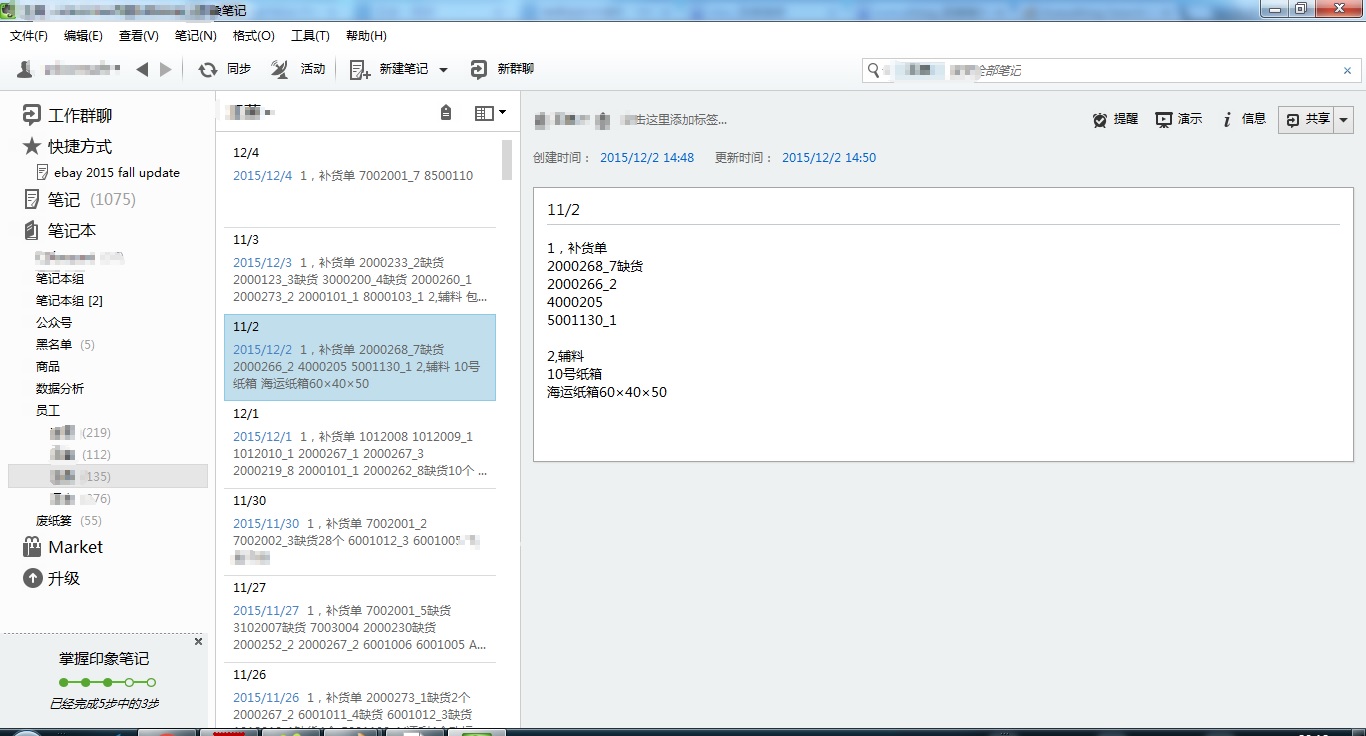
Task: Expand the Share (共享) button dropdown arrow
Action: point(1344,119)
